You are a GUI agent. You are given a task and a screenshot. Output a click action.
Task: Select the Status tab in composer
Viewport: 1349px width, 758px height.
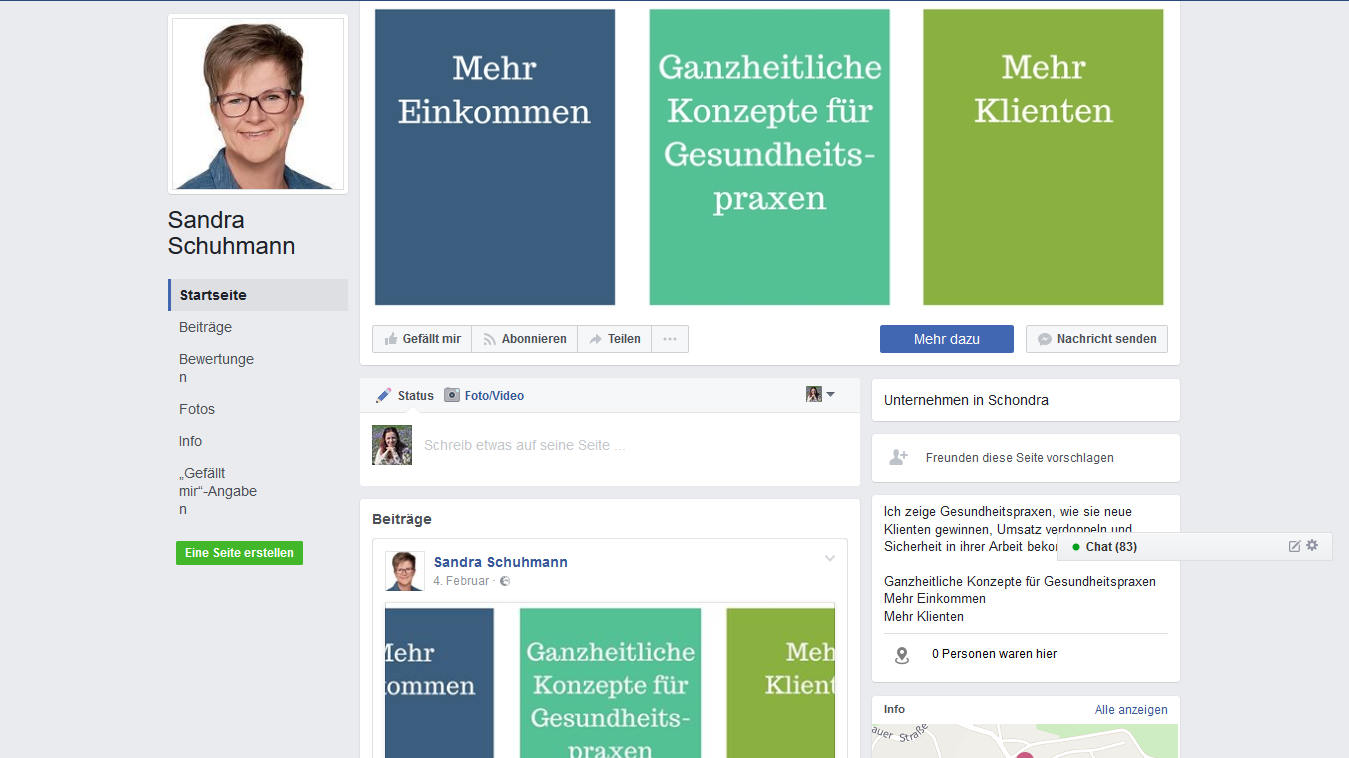tap(405, 395)
